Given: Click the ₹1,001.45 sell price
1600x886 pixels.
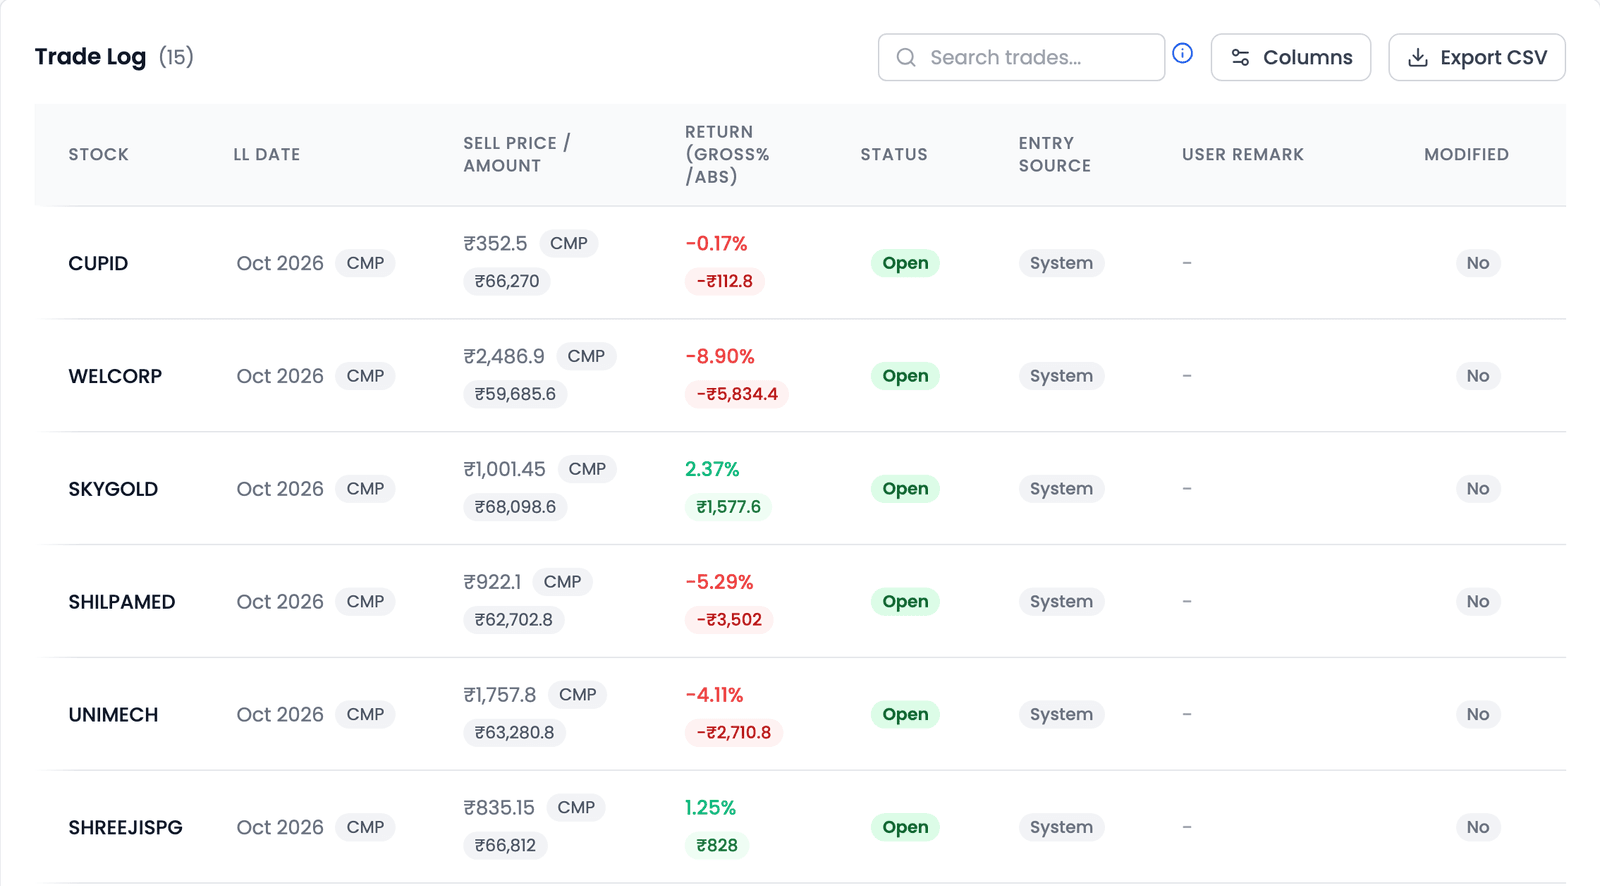Looking at the screenshot, I should click(504, 470).
